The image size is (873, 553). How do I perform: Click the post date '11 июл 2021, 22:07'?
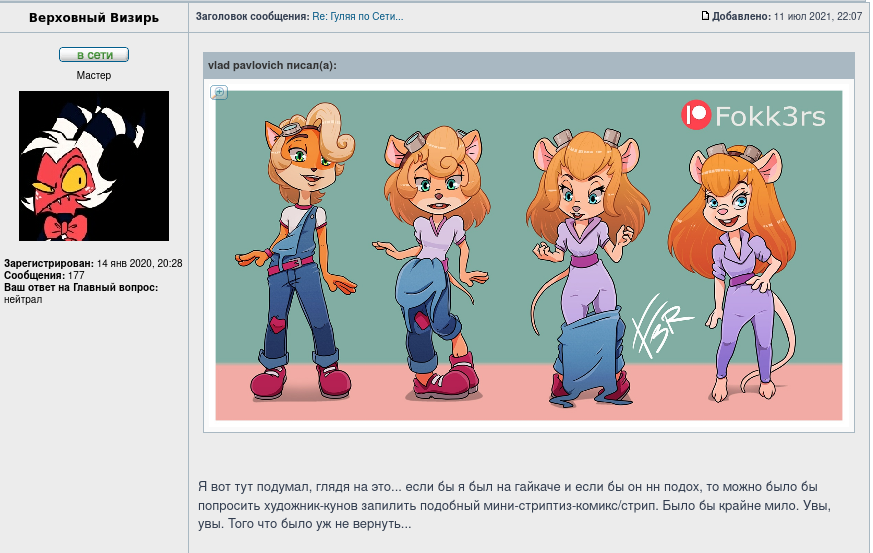click(818, 17)
